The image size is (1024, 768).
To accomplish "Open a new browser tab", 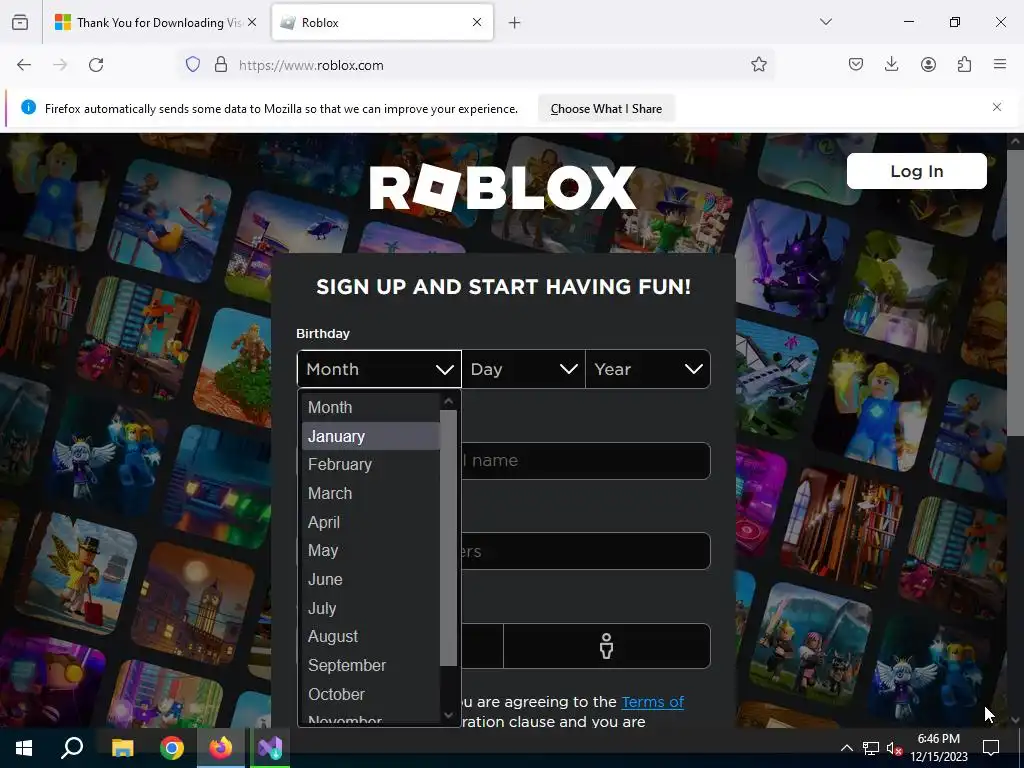I will pos(515,23).
